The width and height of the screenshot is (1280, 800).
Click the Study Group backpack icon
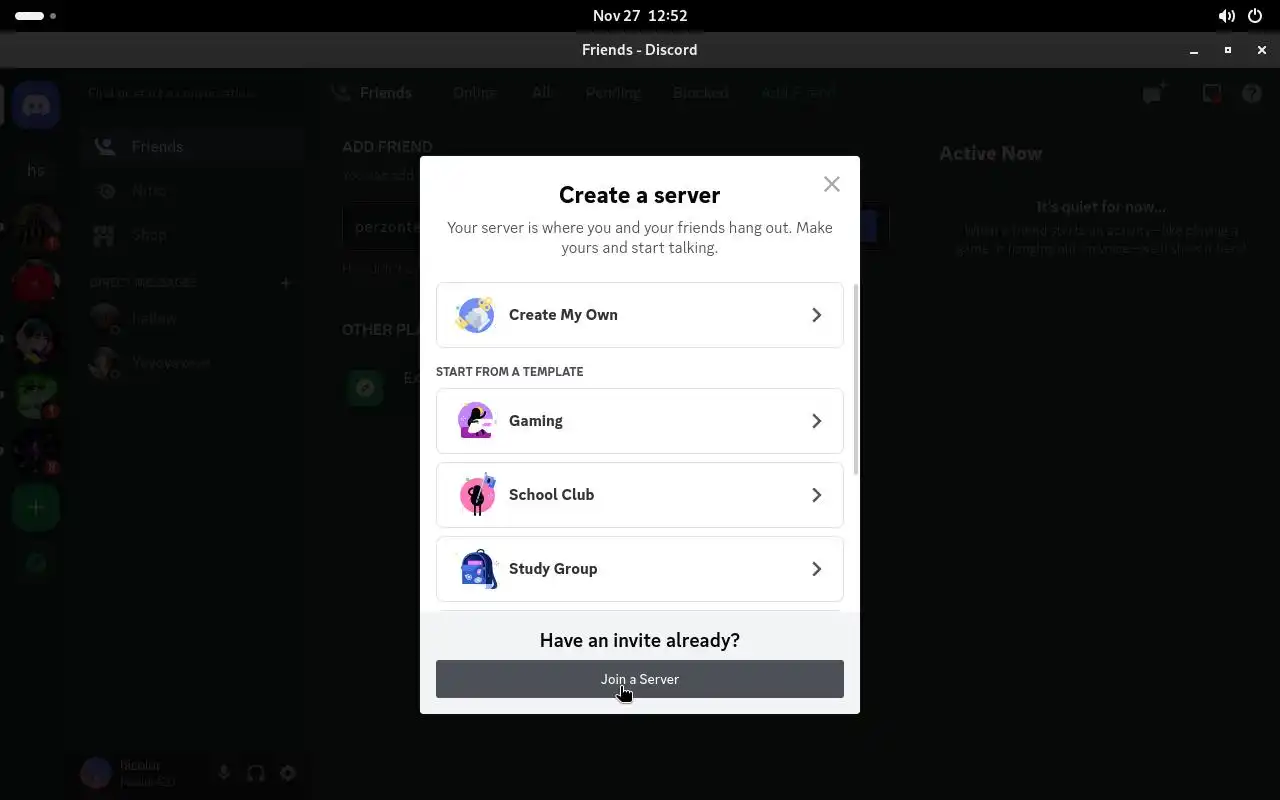pos(477,569)
